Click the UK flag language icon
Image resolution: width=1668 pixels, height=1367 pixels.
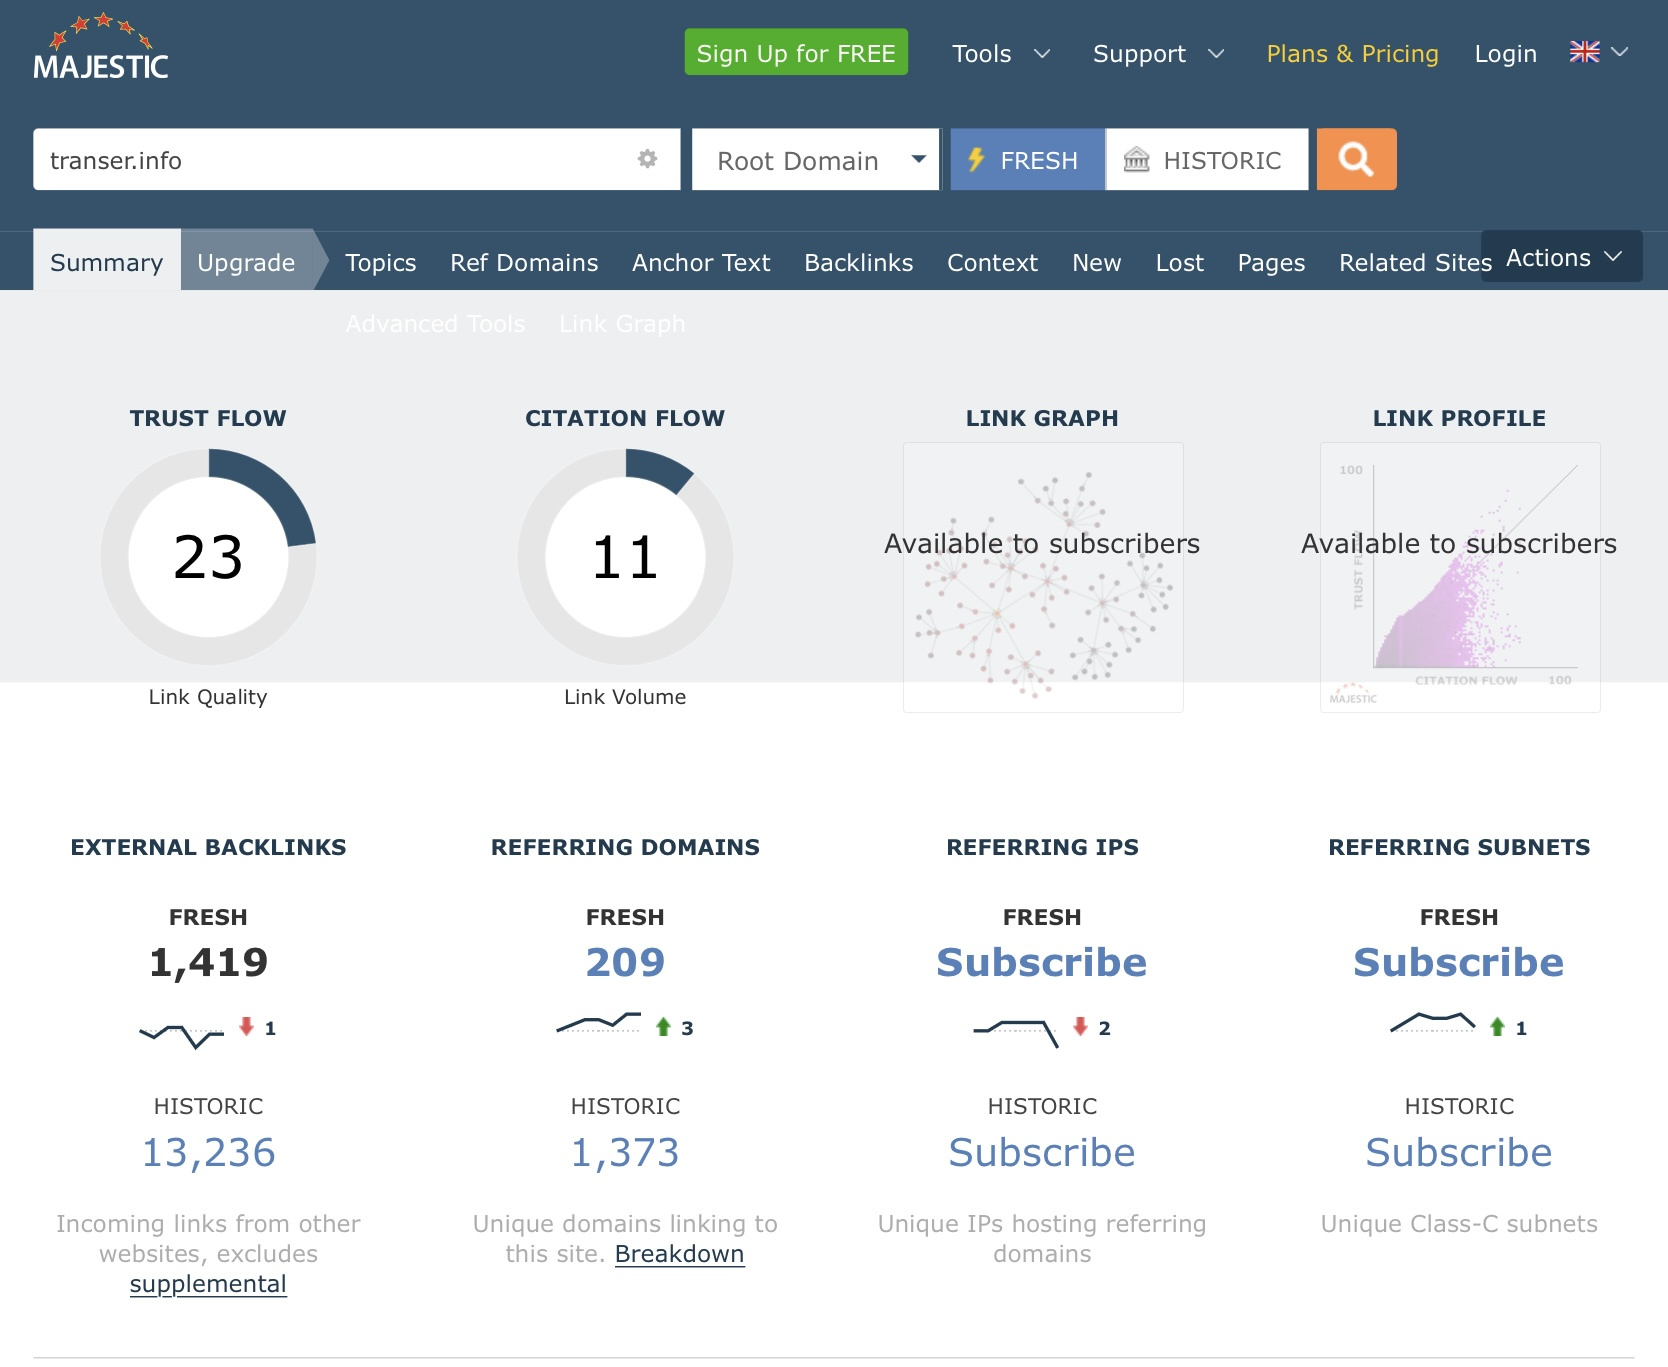tap(1584, 52)
